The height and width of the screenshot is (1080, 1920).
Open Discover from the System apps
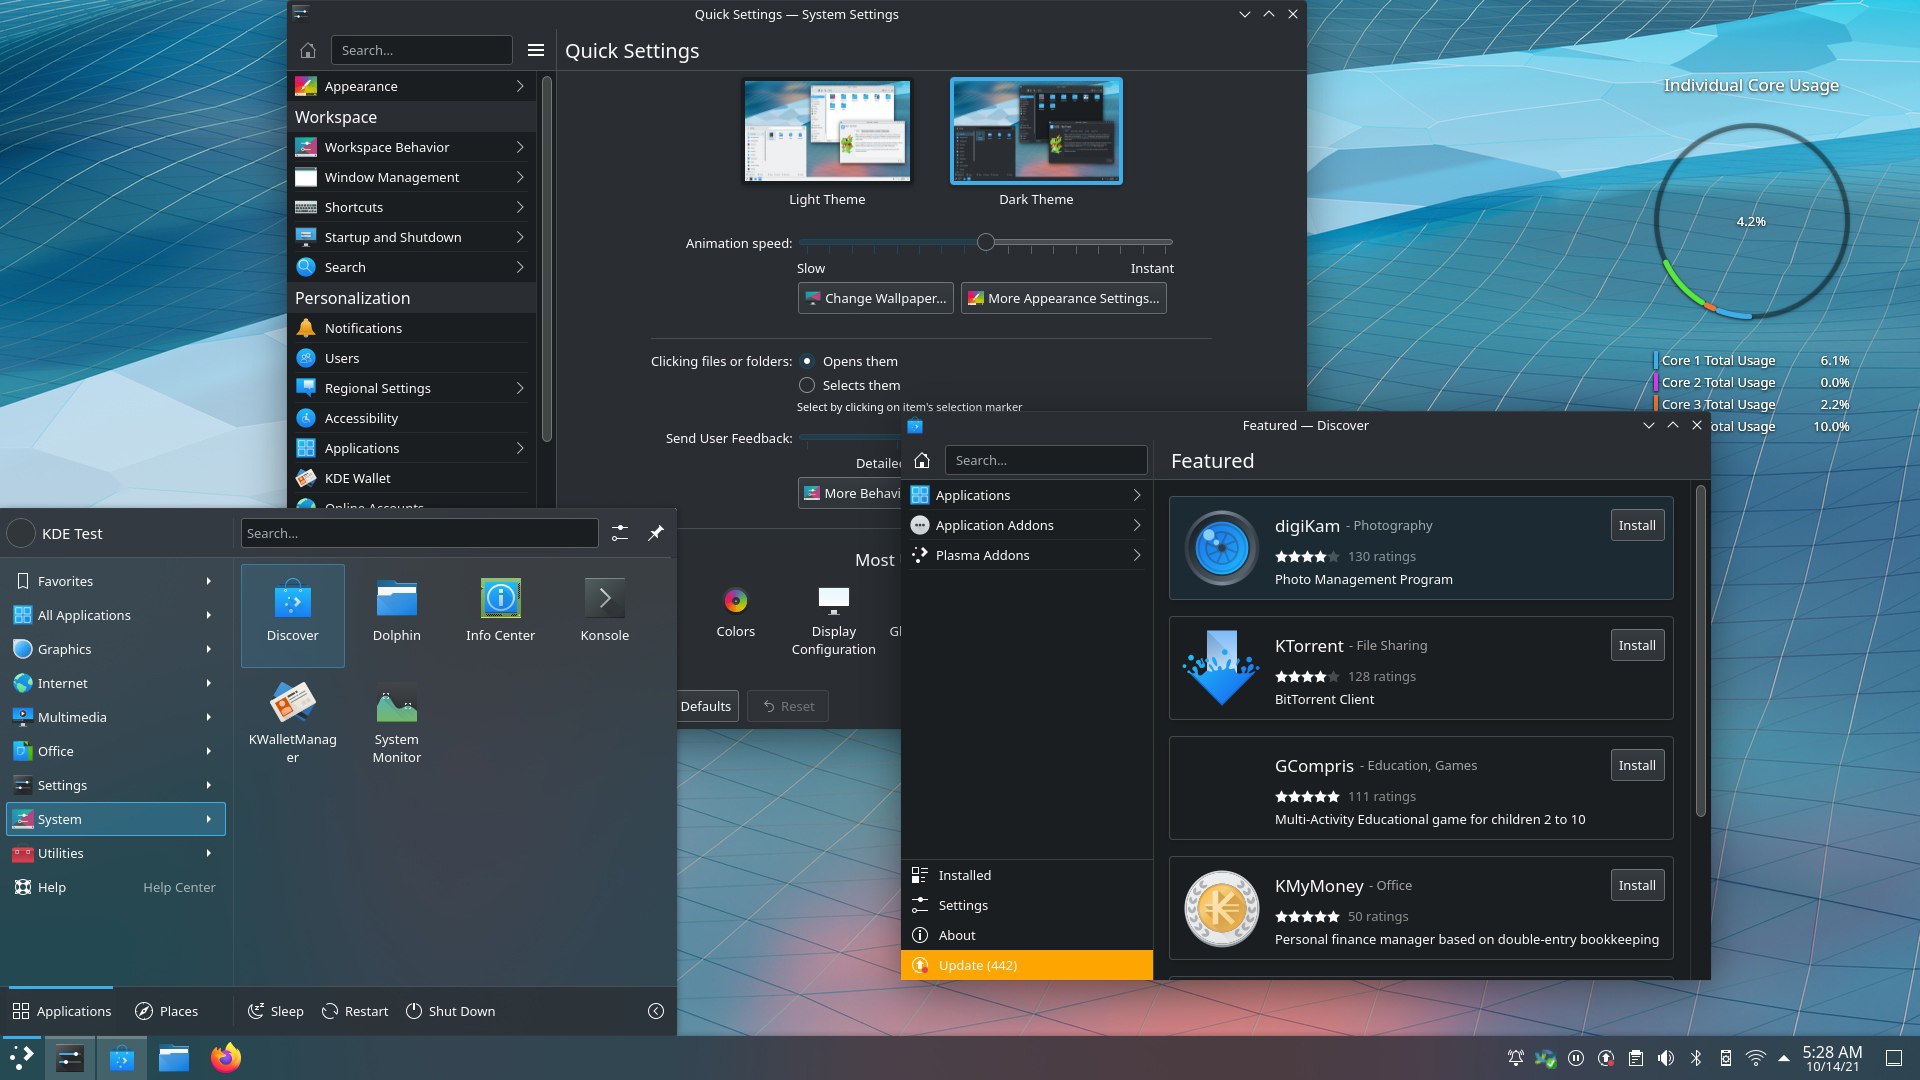point(293,614)
